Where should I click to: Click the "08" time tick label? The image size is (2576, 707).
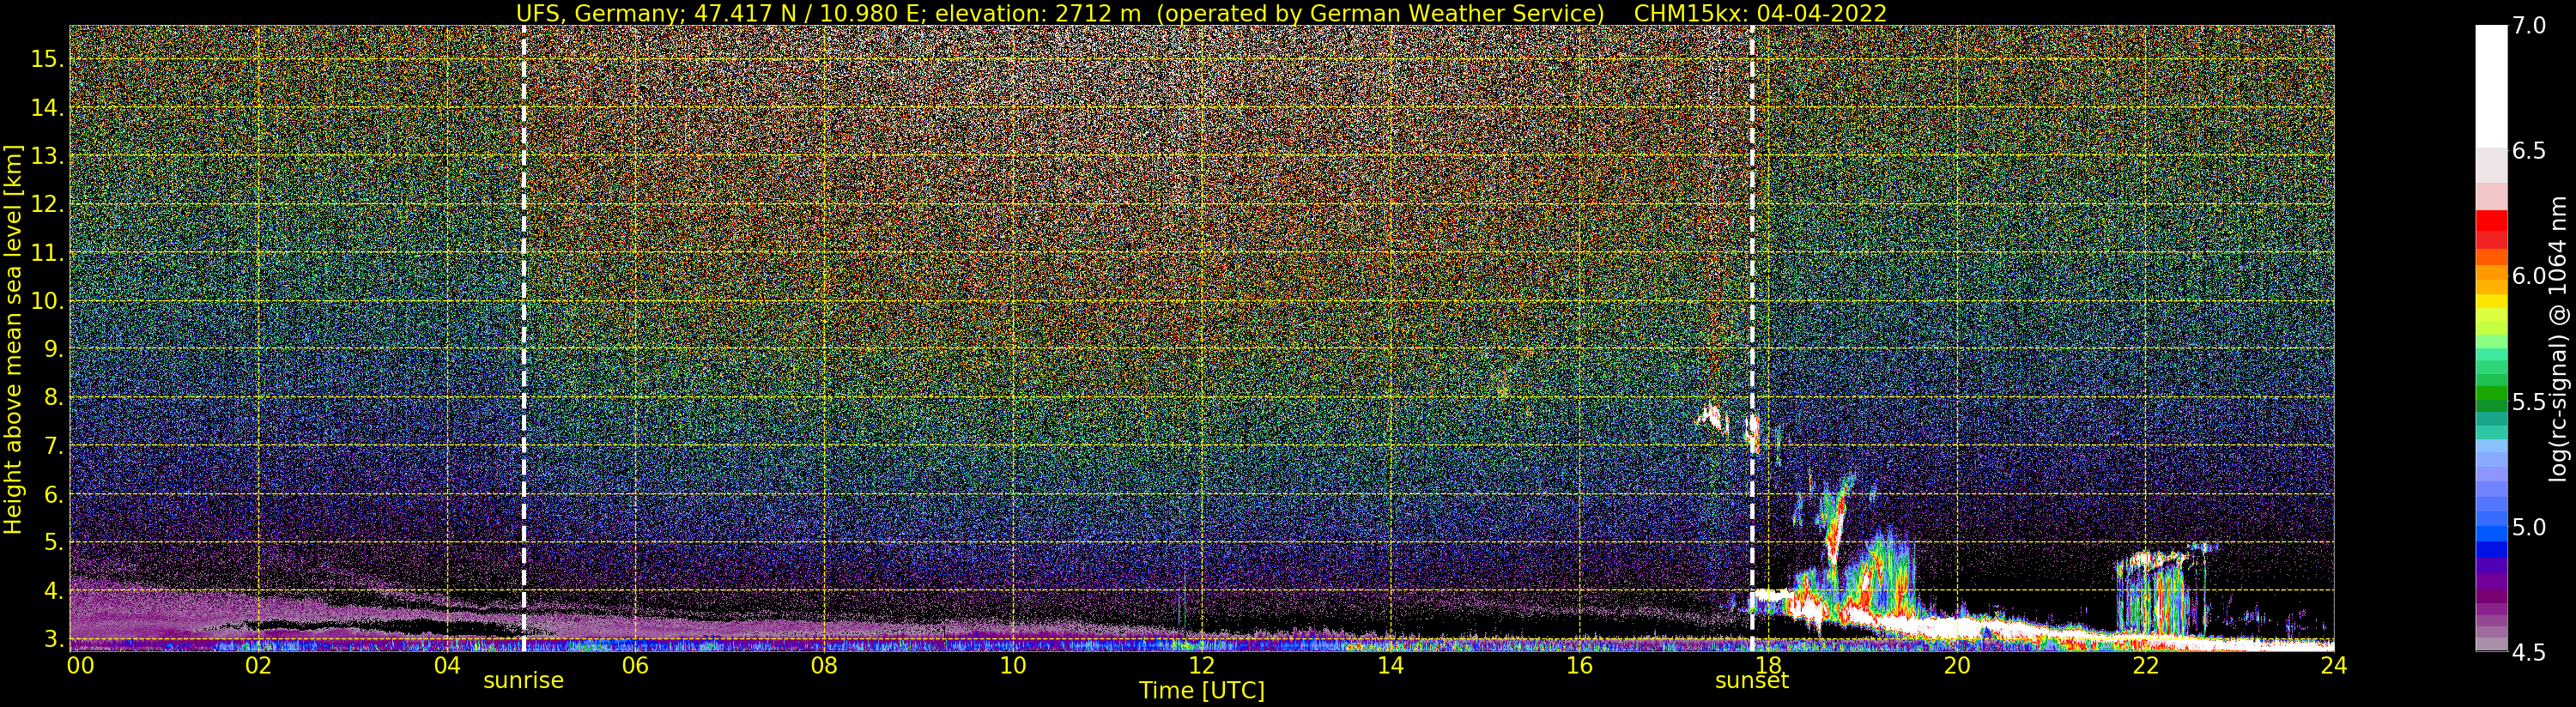pos(824,666)
